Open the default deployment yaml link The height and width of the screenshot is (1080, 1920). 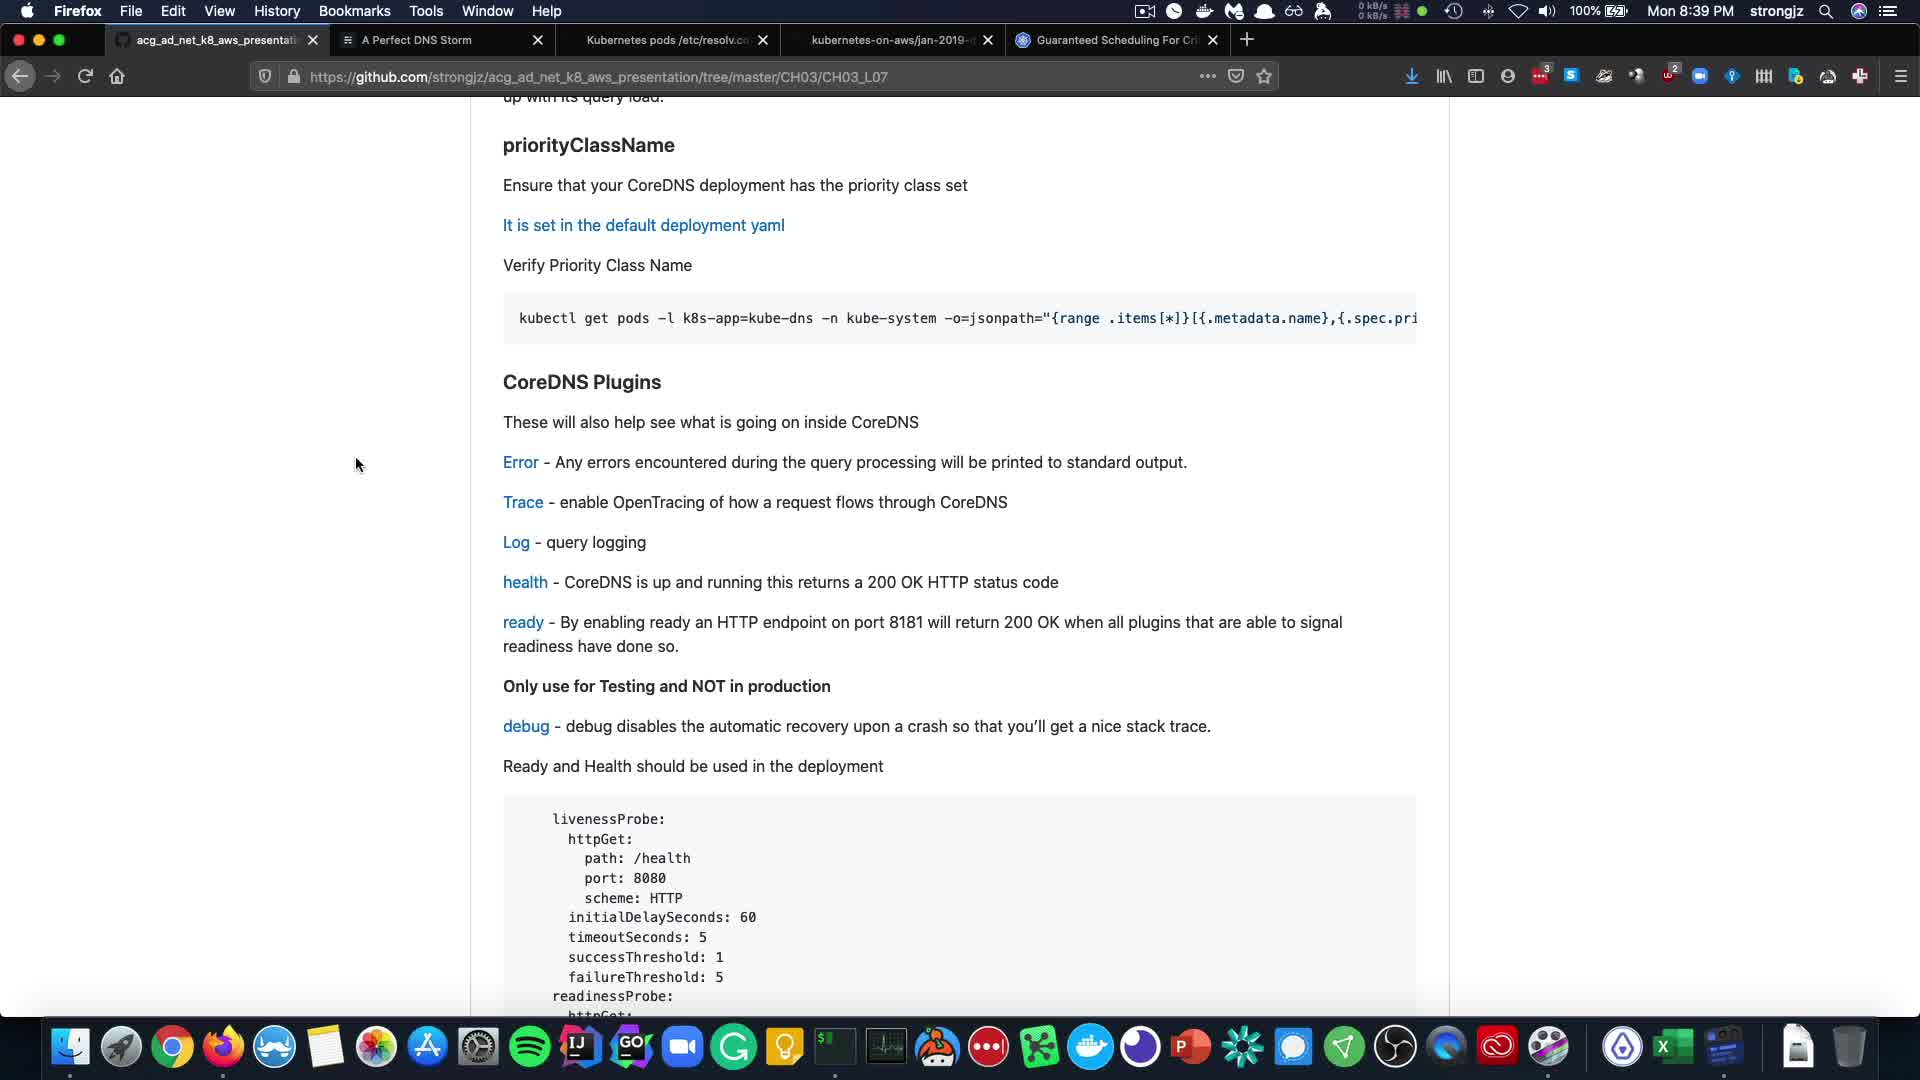(643, 225)
